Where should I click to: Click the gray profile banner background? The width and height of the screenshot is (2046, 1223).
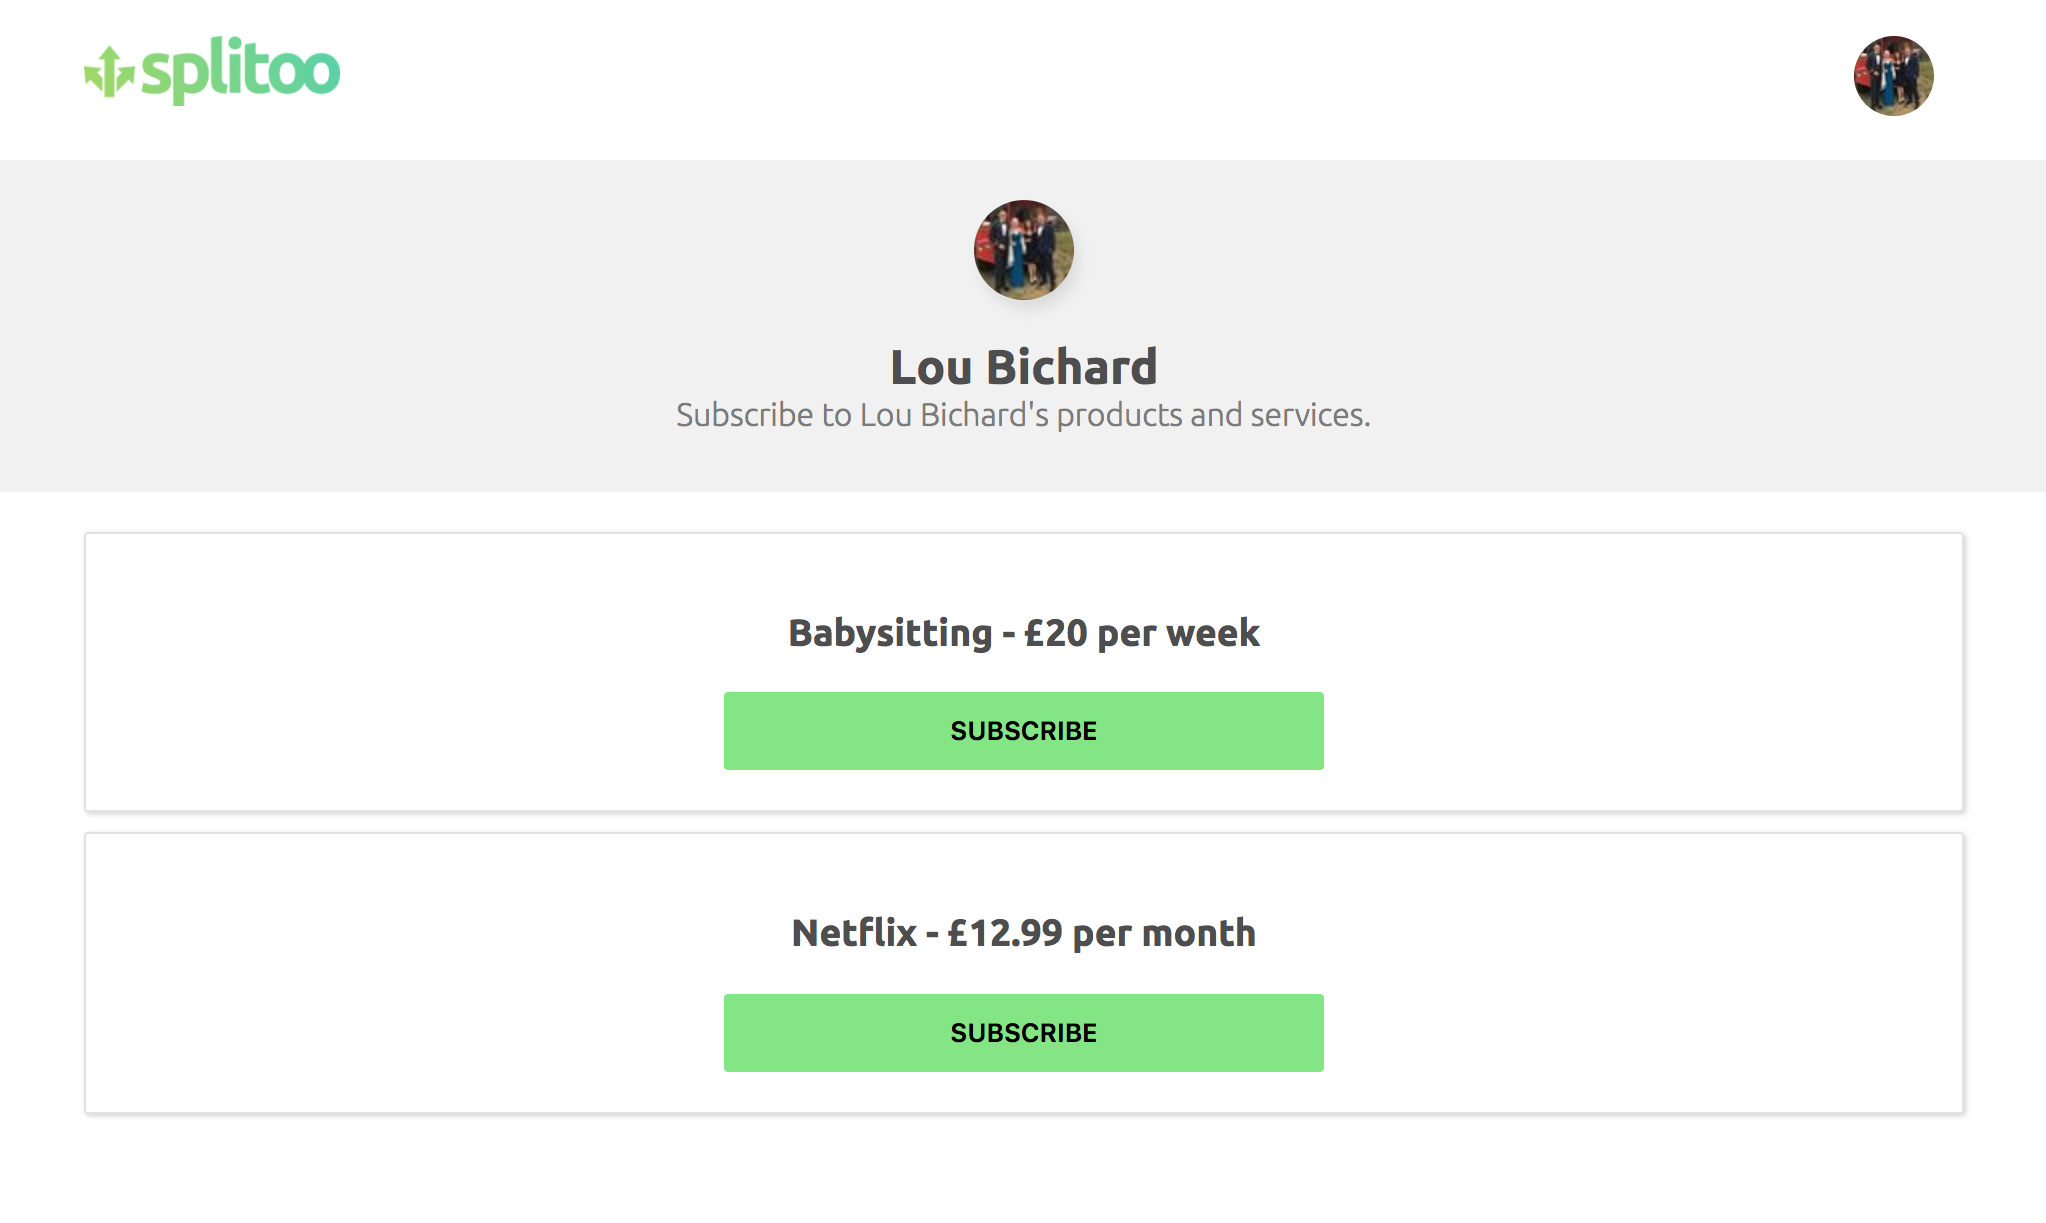click(400, 320)
